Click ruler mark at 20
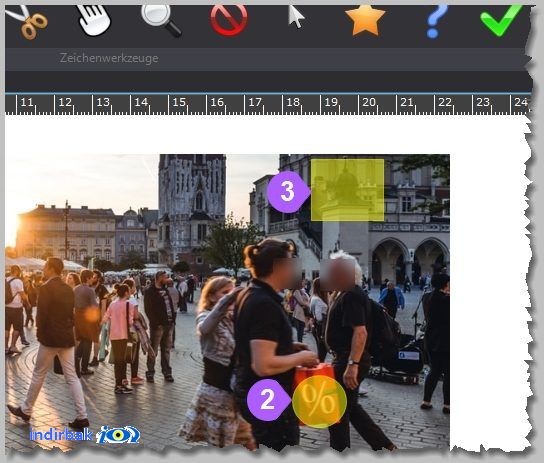Screen dimensions: 544x463 [x=369, y=102]
